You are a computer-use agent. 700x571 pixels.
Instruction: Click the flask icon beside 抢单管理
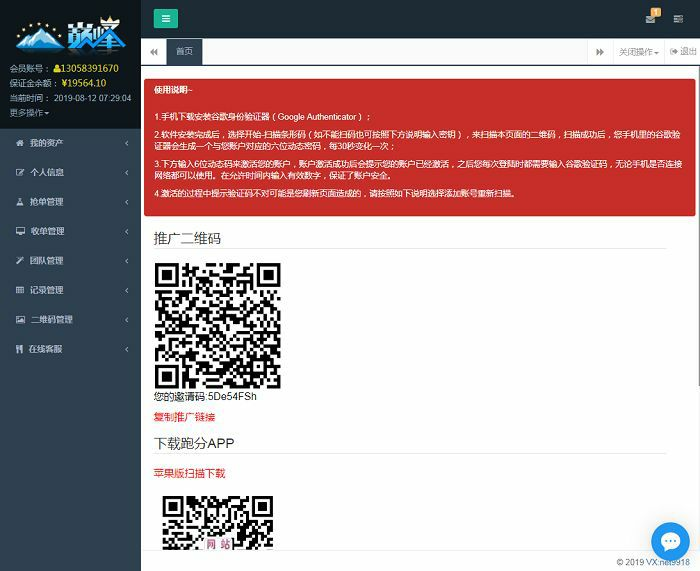click(20, 202)
